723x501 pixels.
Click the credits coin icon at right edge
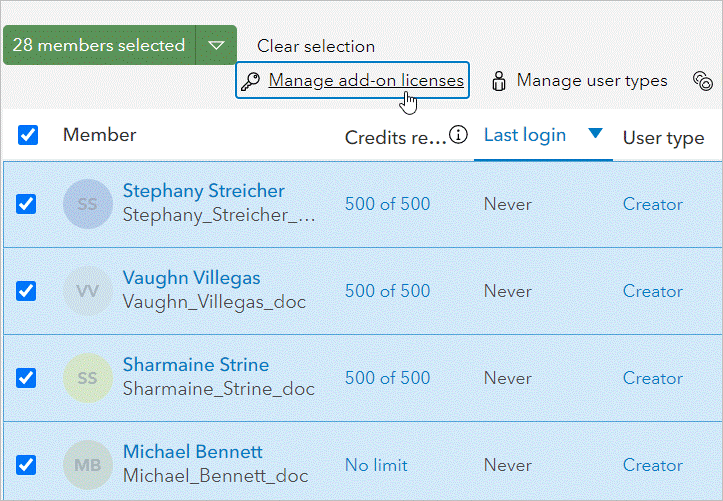coord(702,81)
